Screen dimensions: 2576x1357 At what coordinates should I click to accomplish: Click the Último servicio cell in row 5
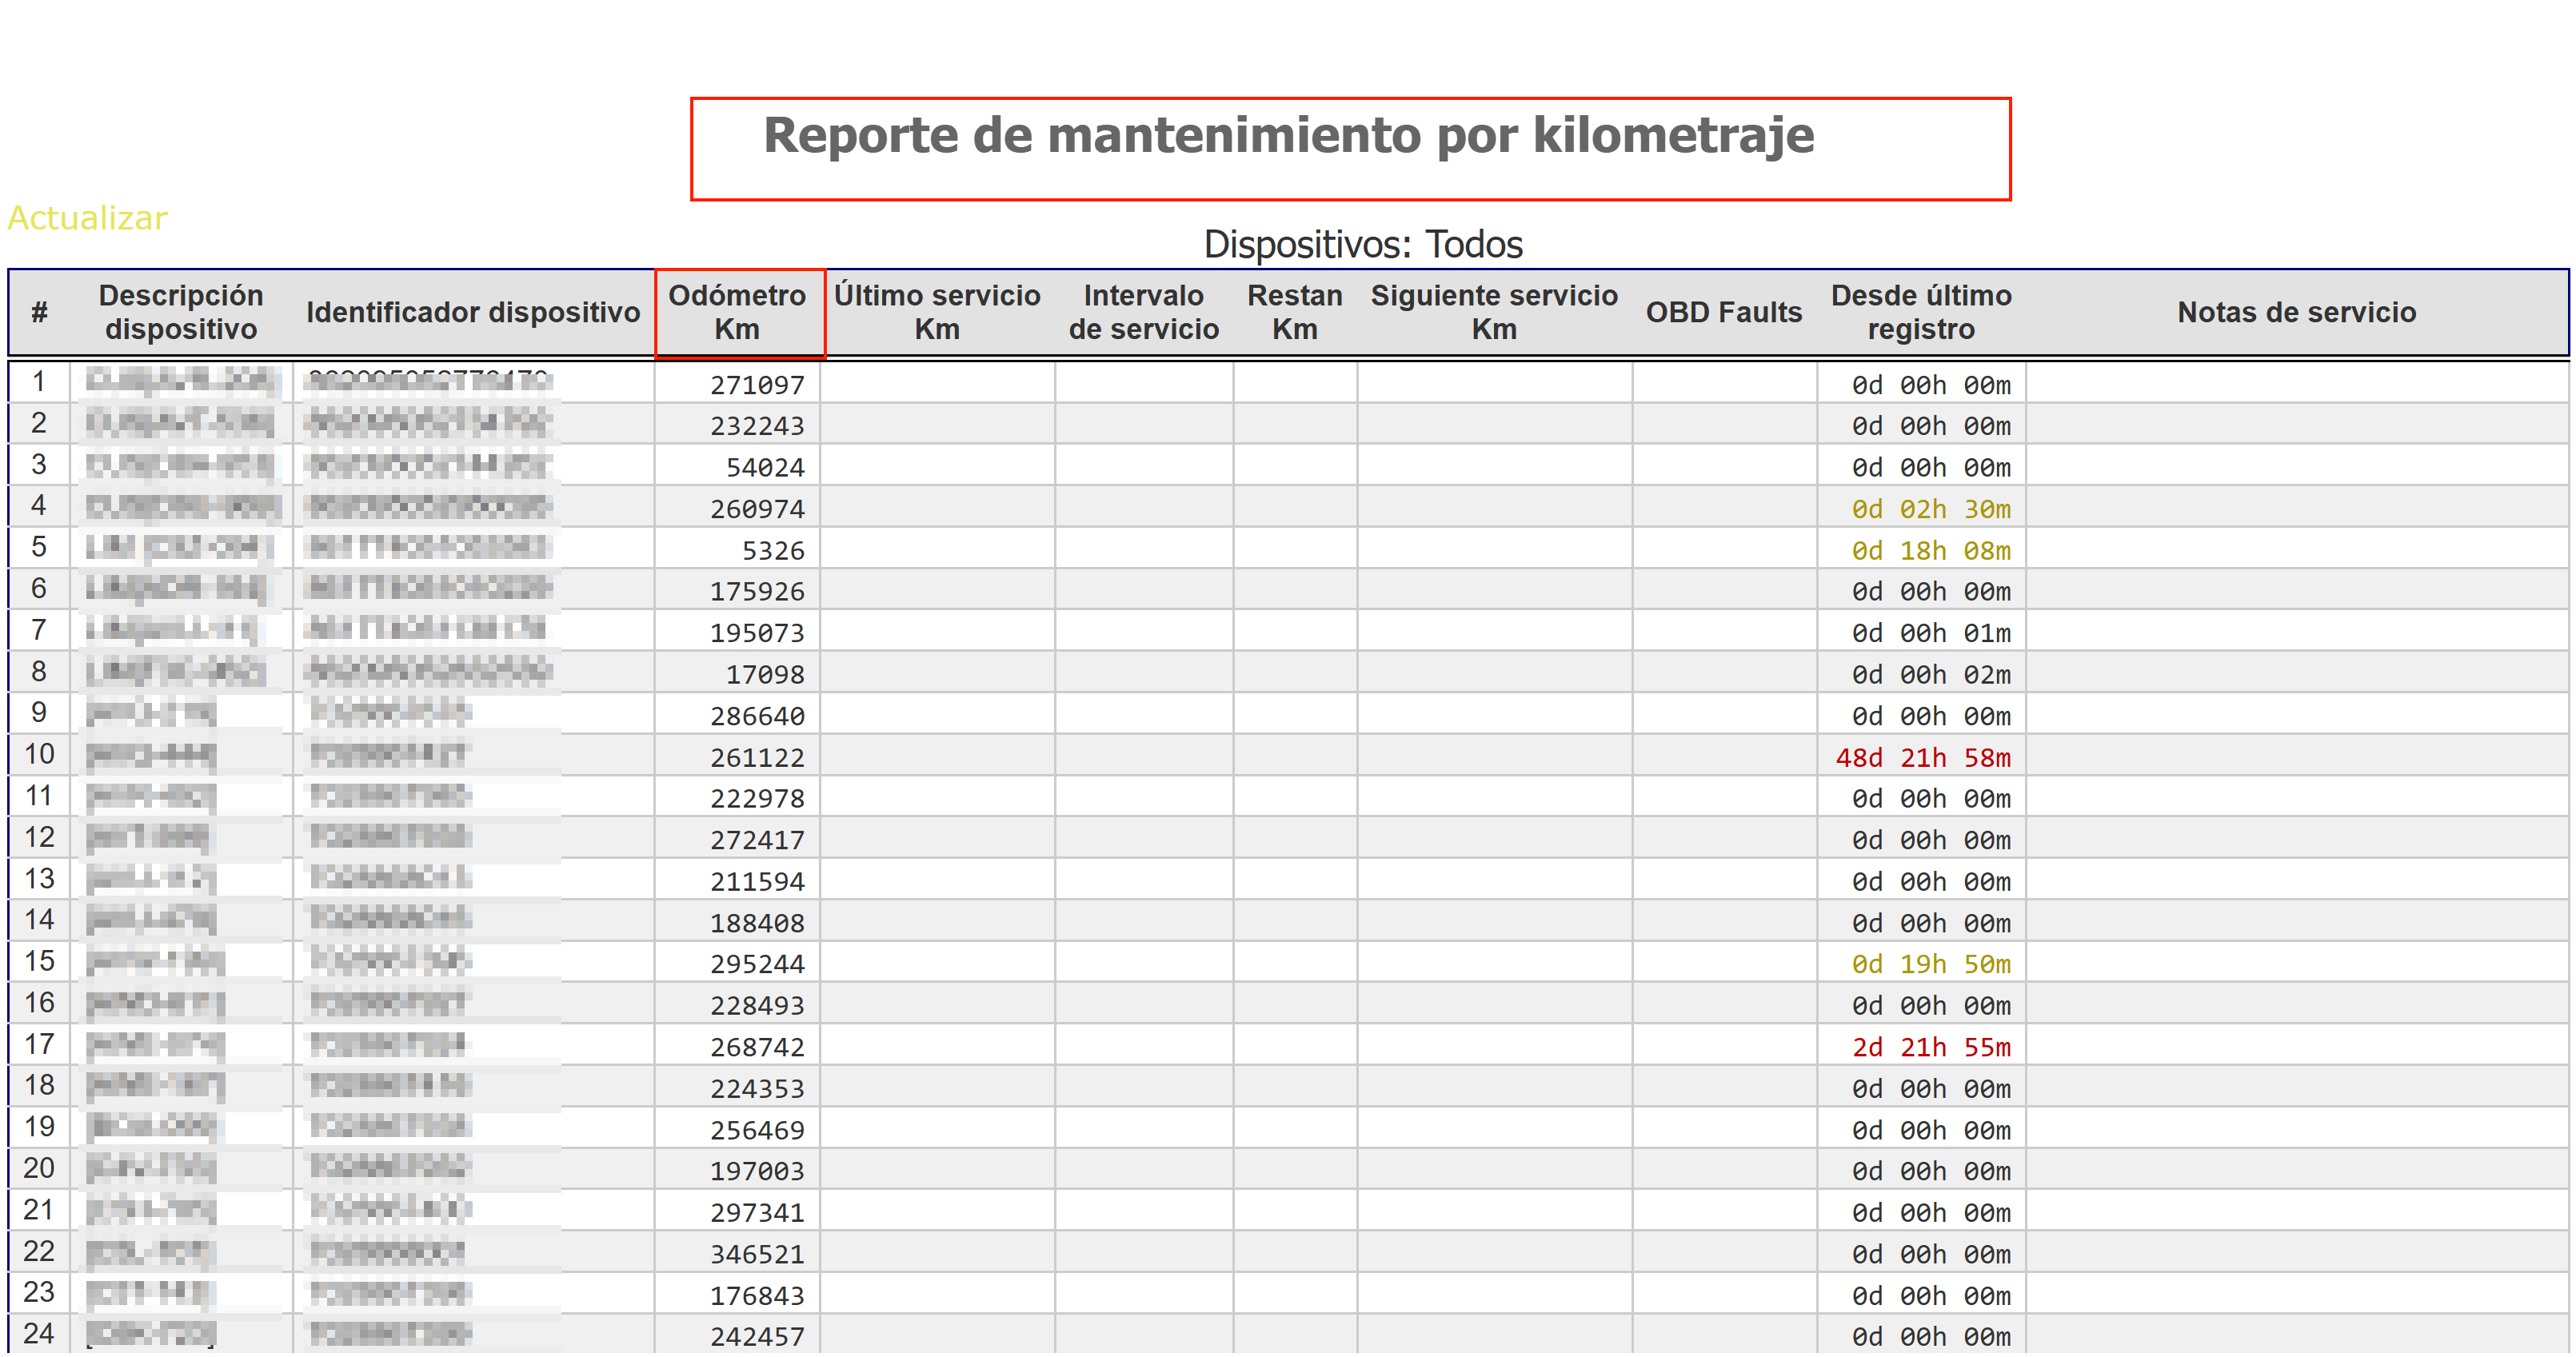click(x=936, y=550)
